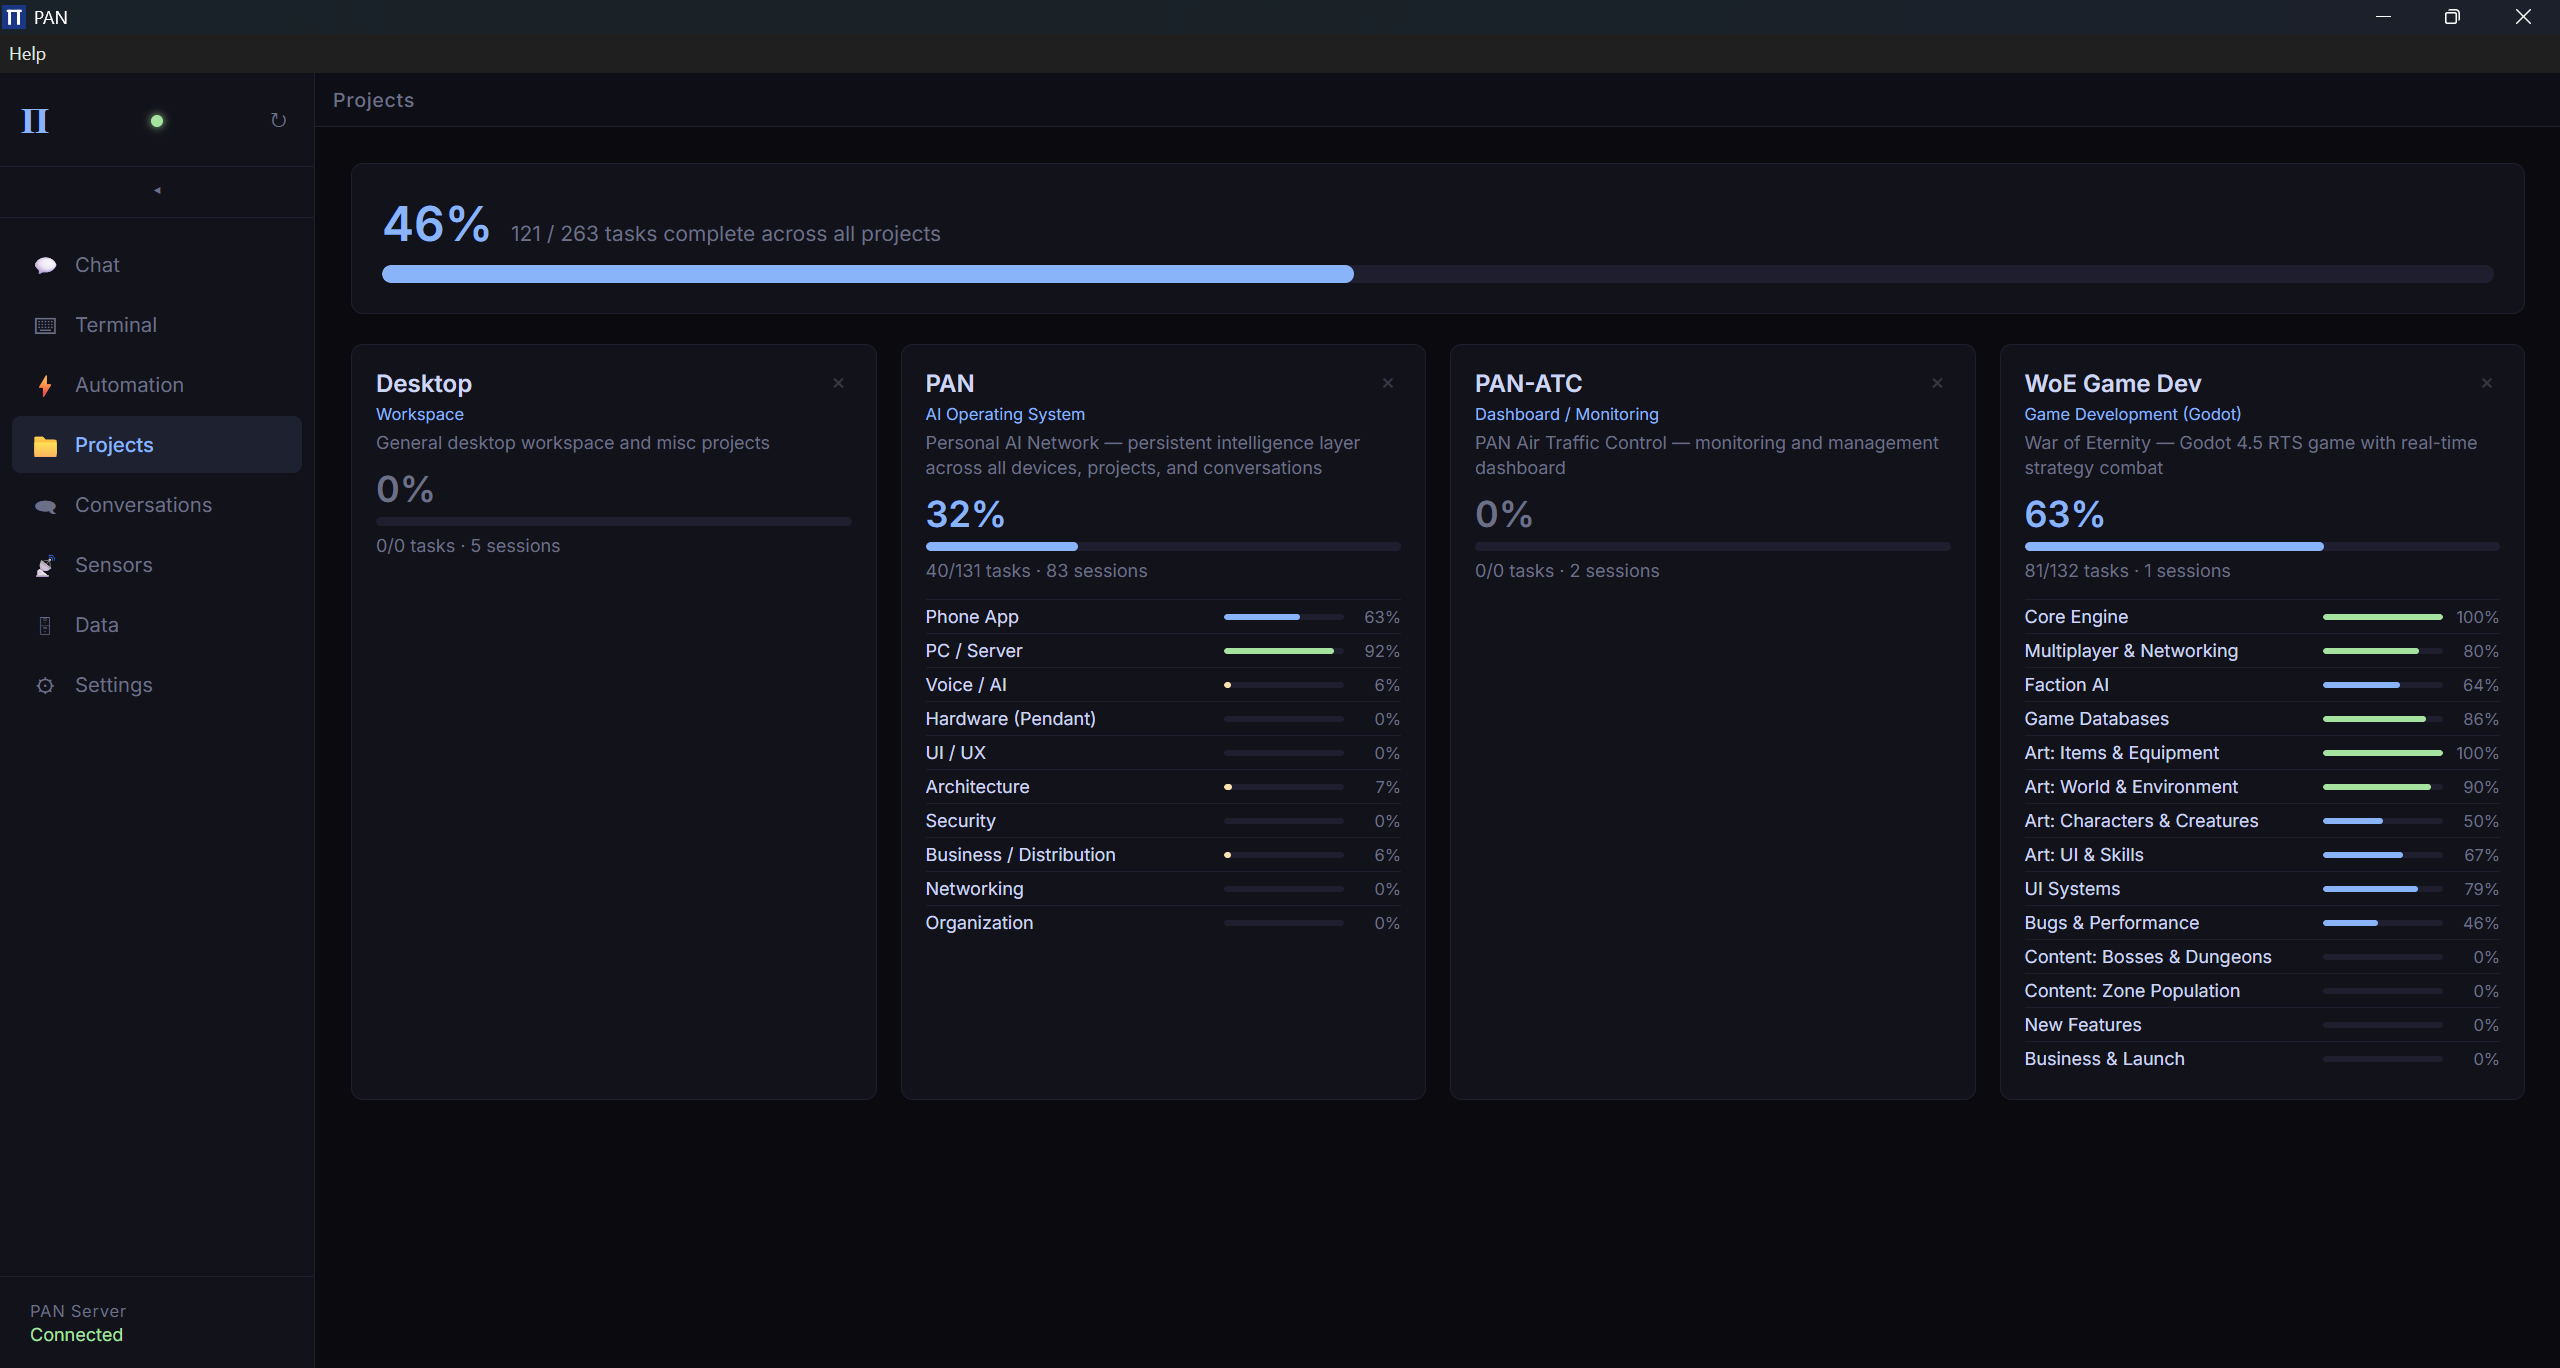Click the Sensors satellite icon
This screenshot has height=1368, width=2560.
tap(45, 565)
